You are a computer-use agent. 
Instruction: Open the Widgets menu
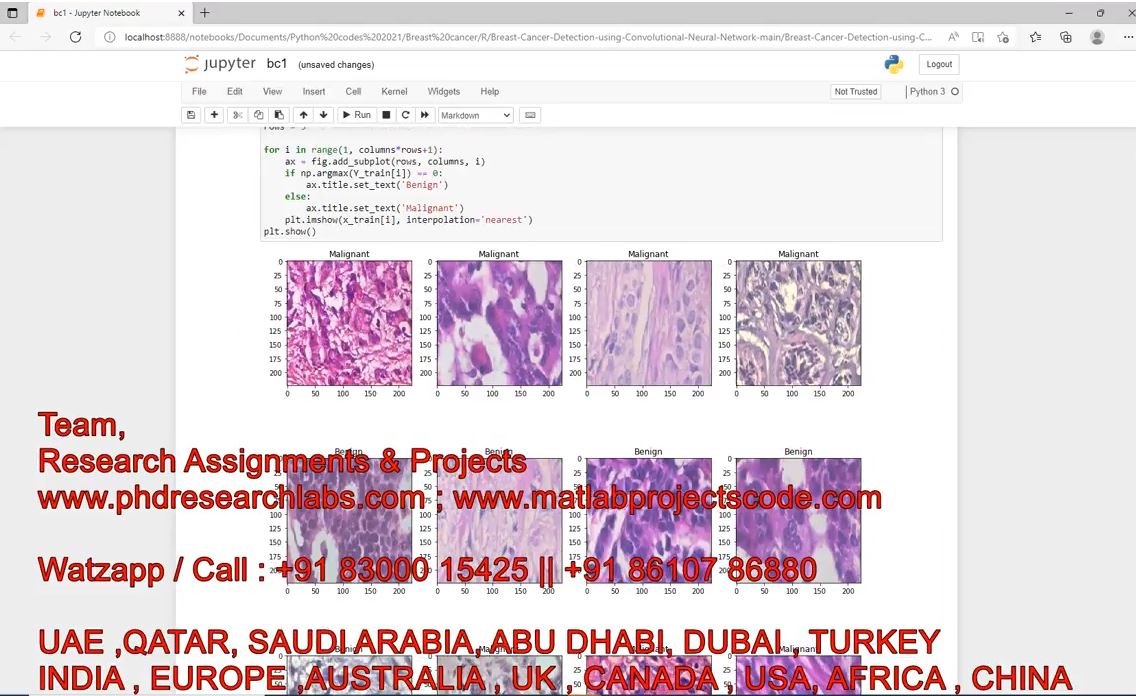click(x=443, y=92)
